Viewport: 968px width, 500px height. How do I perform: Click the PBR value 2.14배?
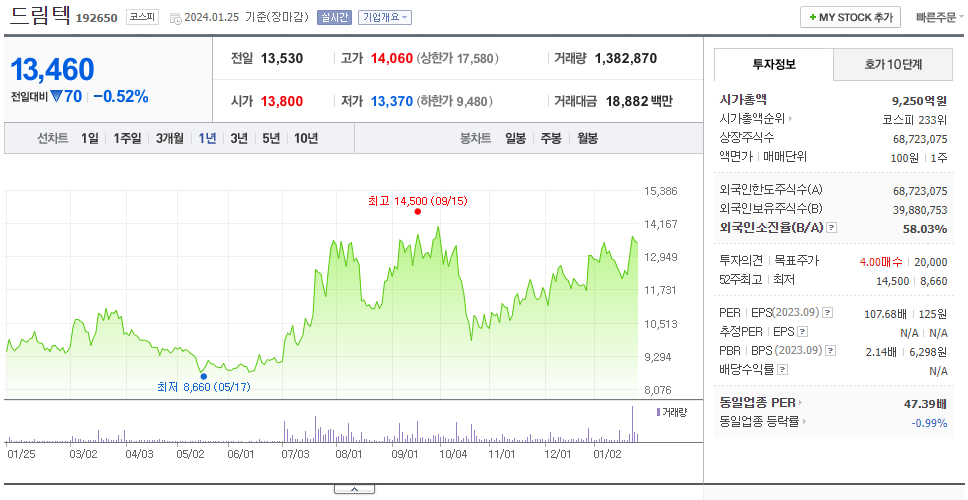click(x=881, y=352)
